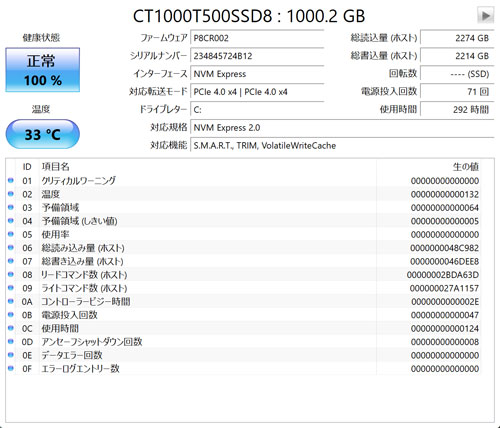Click total host writes value 2214 GB
This screenshot has width=500, height=428.
(x=457, y=56)
